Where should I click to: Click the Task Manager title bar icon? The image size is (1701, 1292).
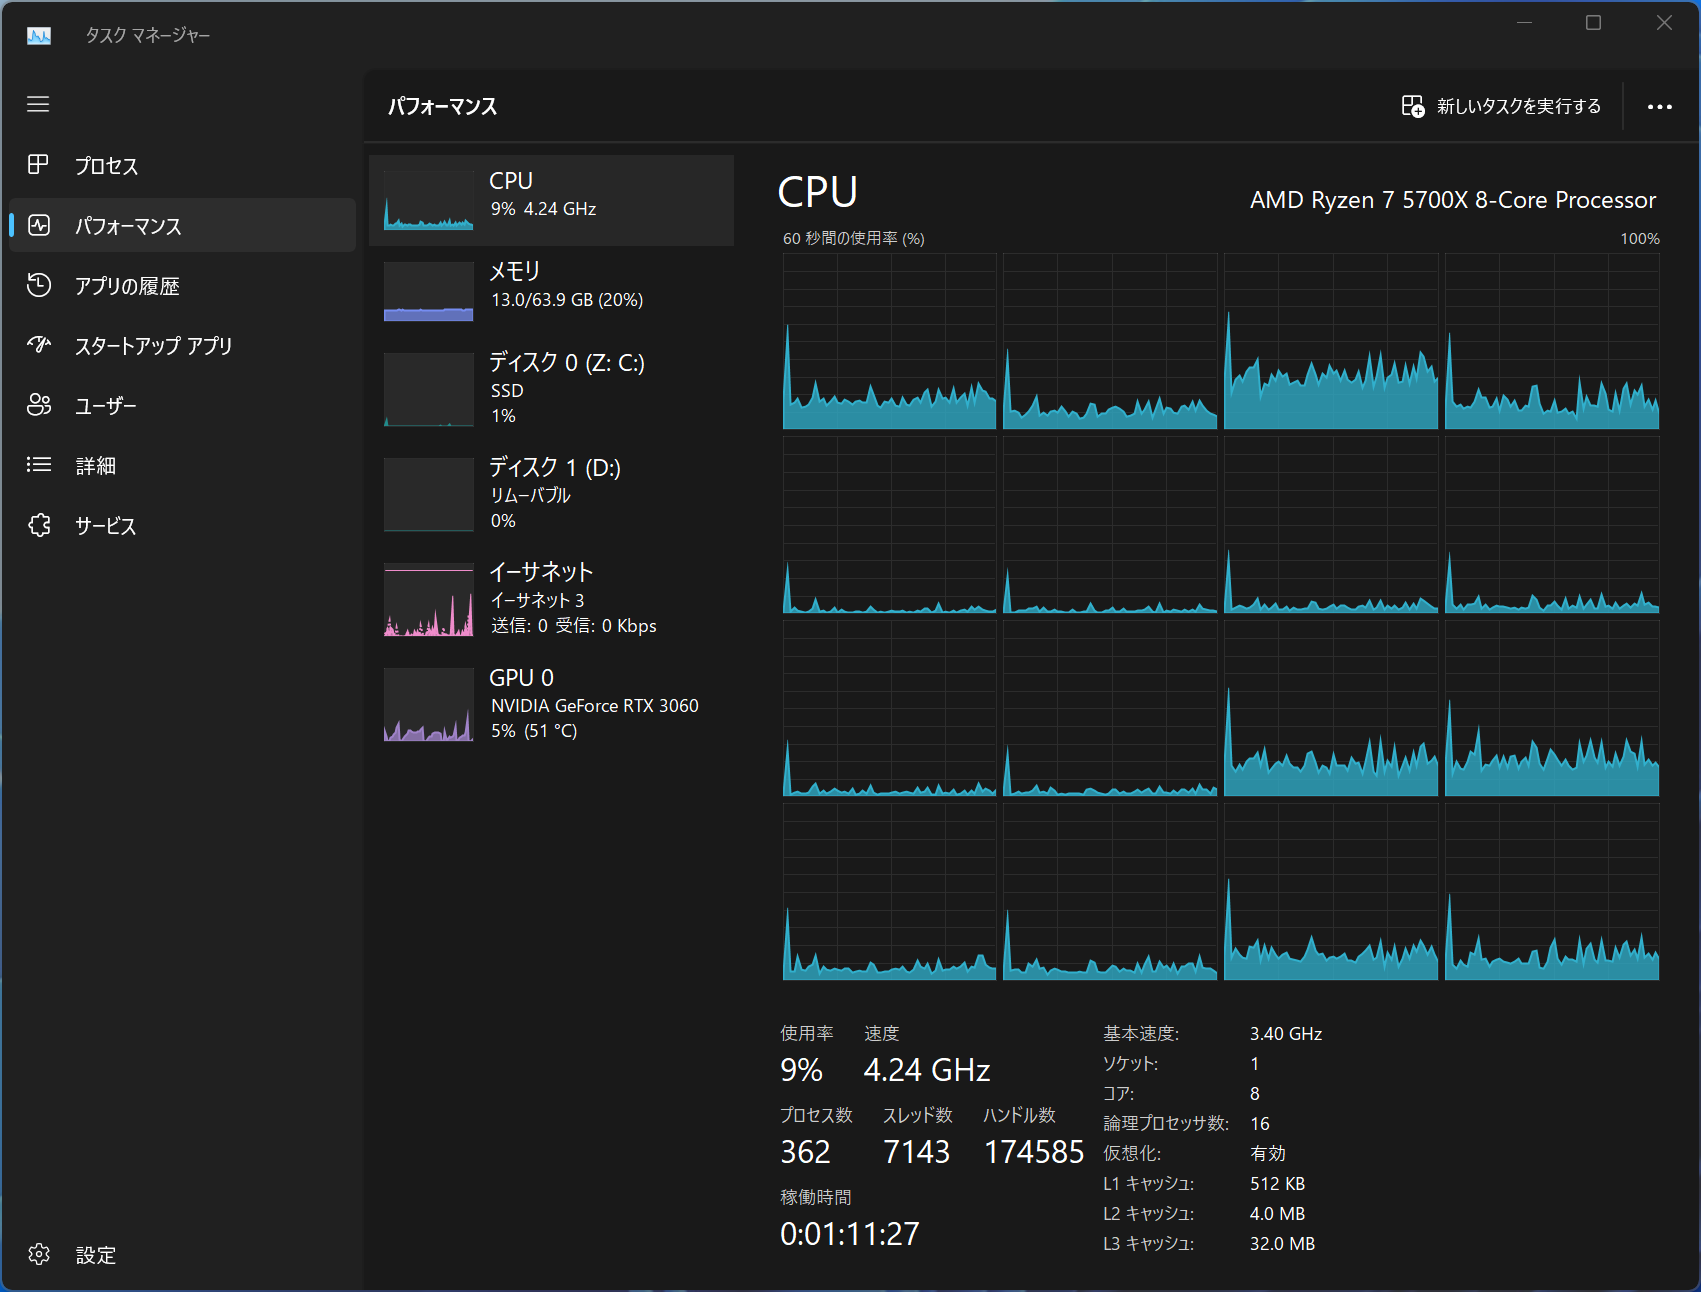(x=39, y=35)
